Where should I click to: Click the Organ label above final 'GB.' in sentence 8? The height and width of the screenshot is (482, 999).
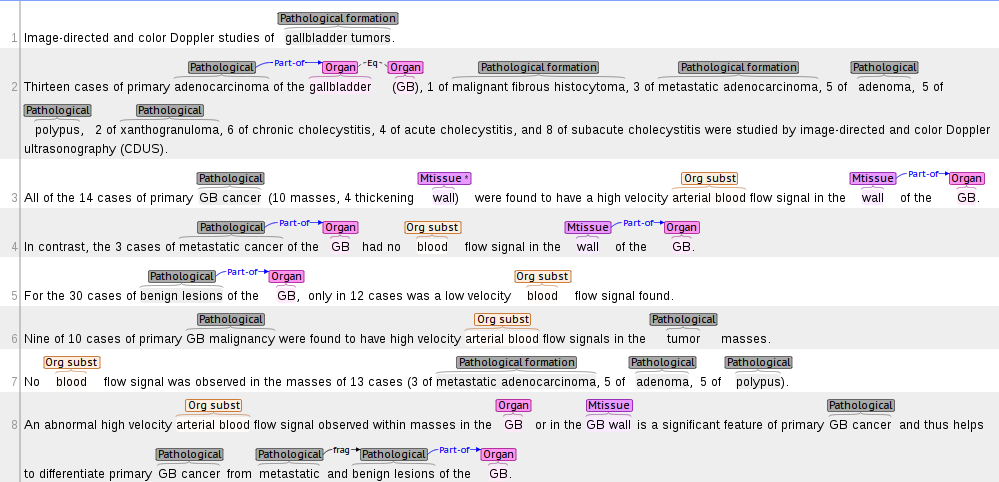click(x=498, y=455)
